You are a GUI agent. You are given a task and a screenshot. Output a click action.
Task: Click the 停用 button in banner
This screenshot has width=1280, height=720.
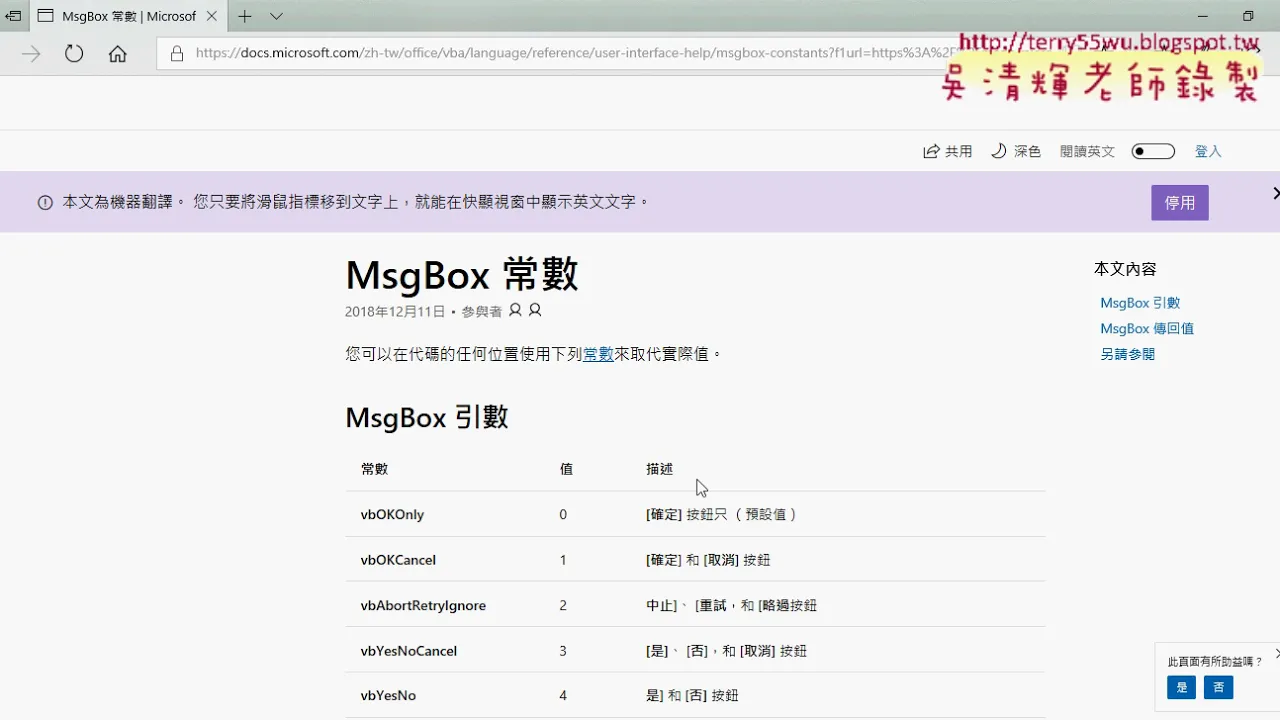(x=1180, y=202)
